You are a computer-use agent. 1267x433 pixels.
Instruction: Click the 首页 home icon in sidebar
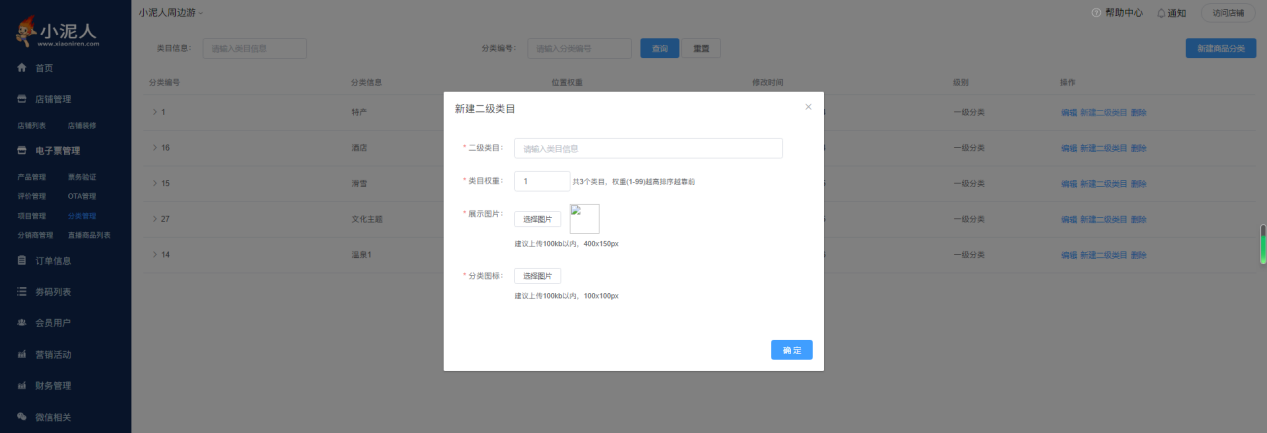(21, 68)
